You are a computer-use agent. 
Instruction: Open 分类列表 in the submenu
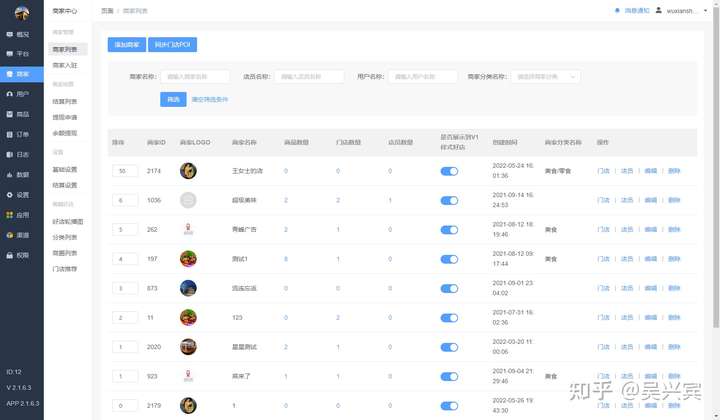click(65, 237)
